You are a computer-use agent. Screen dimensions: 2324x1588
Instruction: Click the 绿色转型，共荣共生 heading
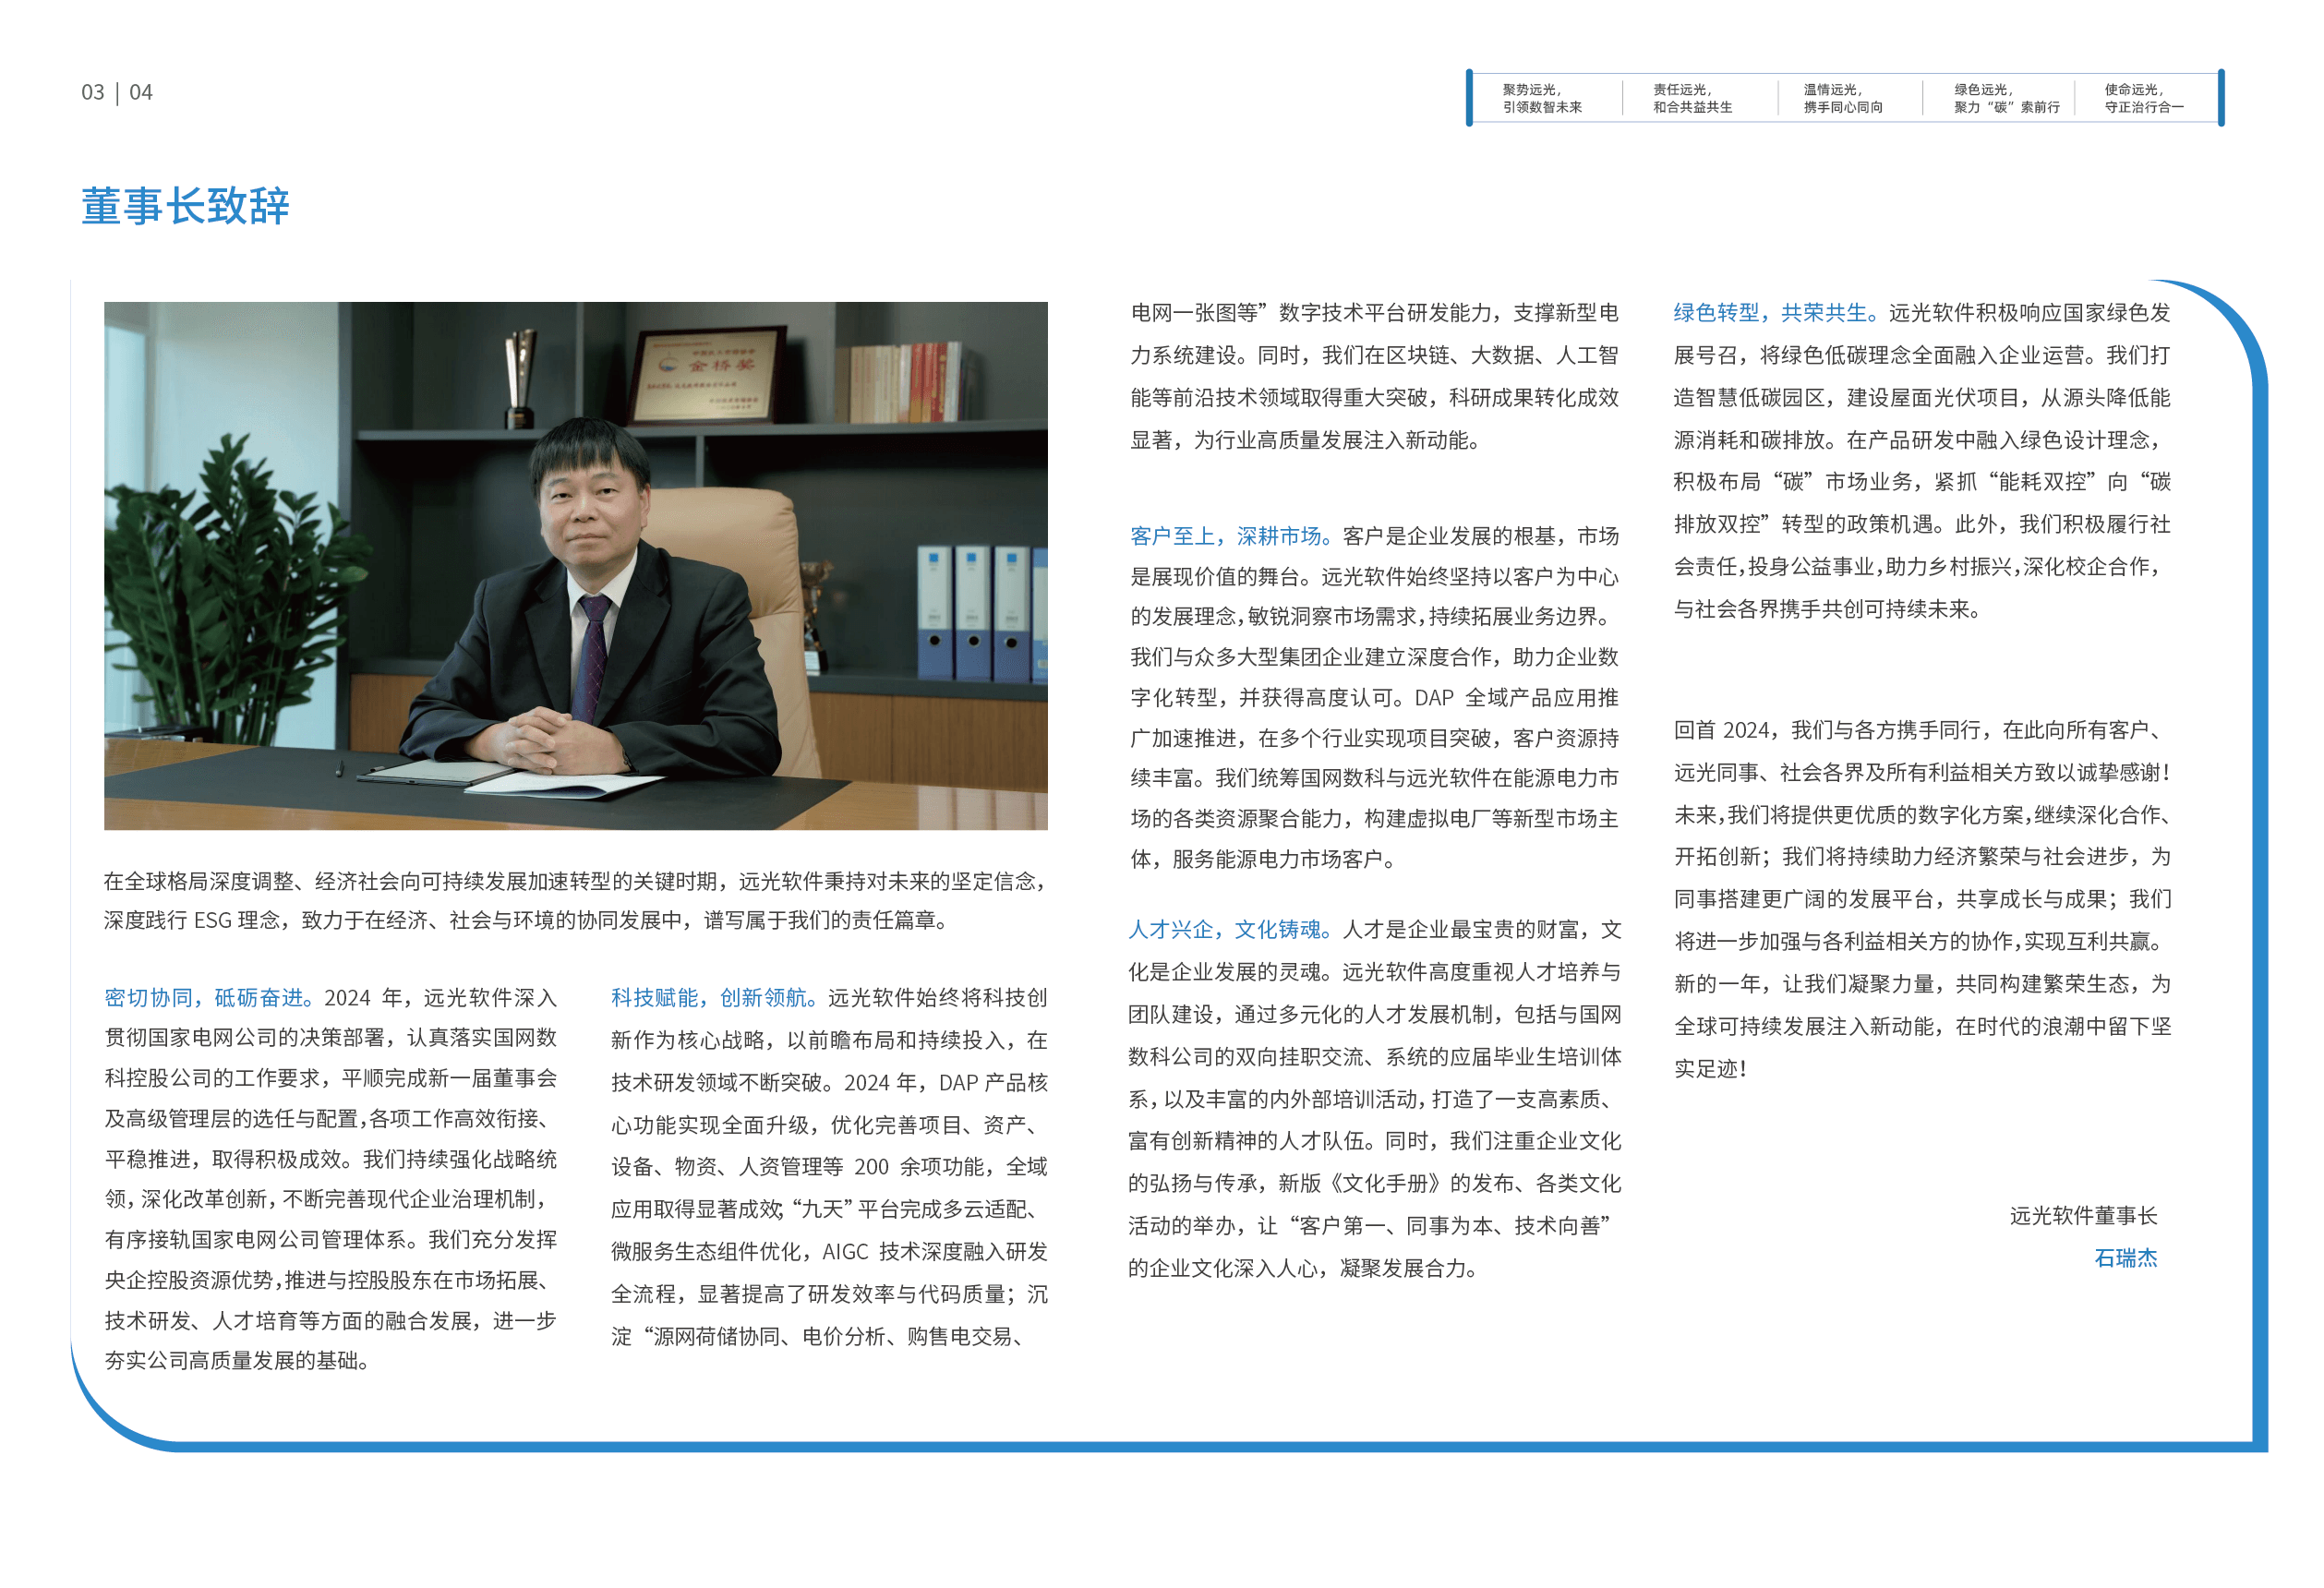[x=1776, y=312]
